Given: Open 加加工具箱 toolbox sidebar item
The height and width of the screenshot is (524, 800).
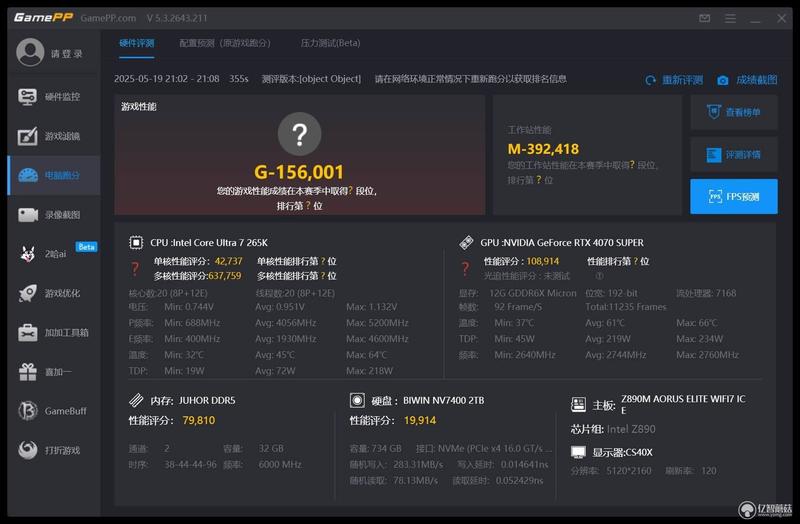Looking at the screenshot, I should click(54, 333).
